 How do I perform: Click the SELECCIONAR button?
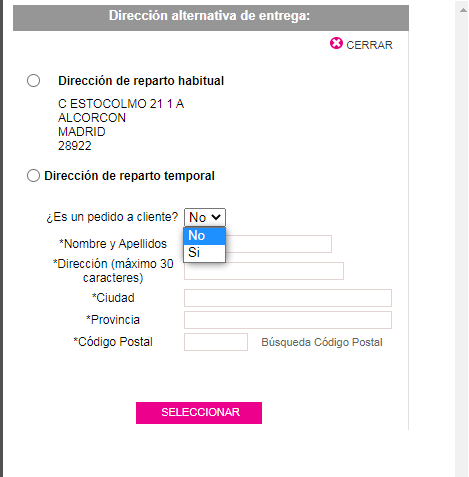(199, 413)
